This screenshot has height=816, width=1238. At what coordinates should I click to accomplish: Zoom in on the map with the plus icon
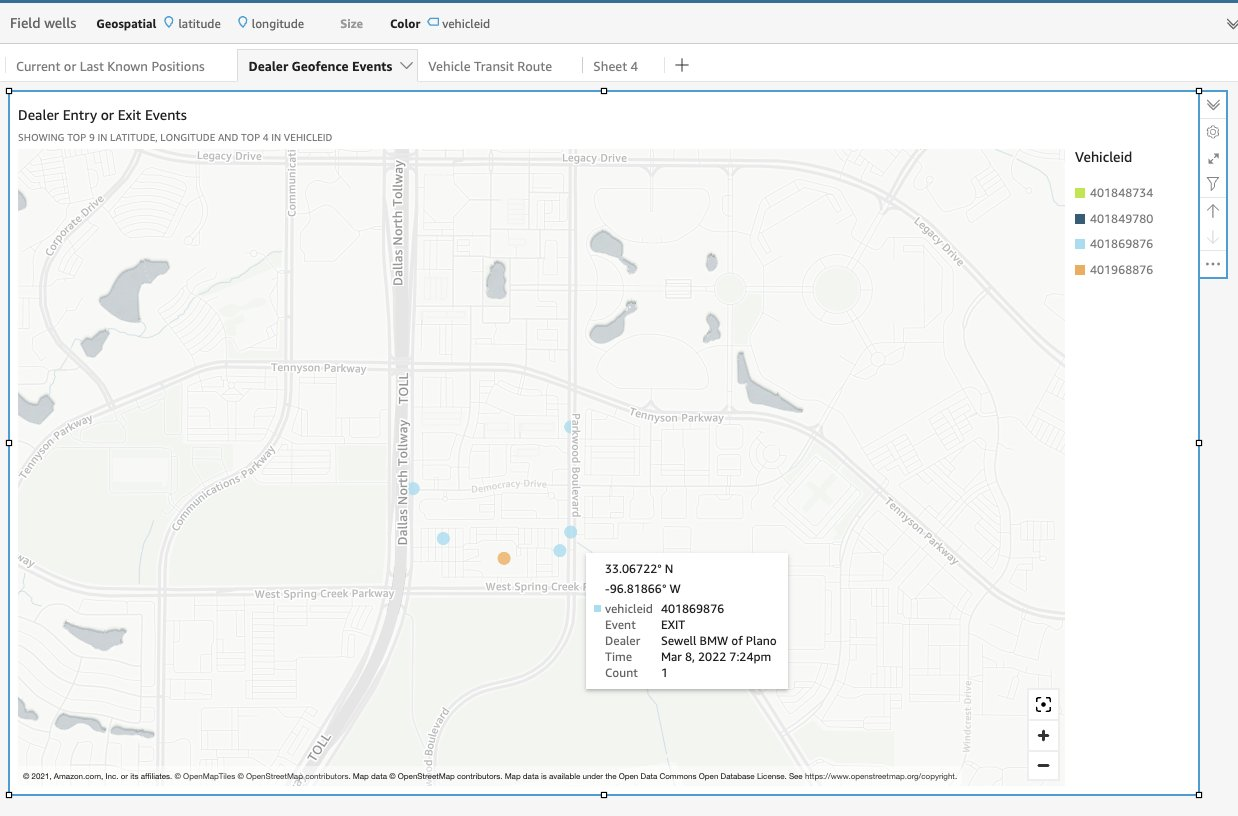[x=1043, y=735]
